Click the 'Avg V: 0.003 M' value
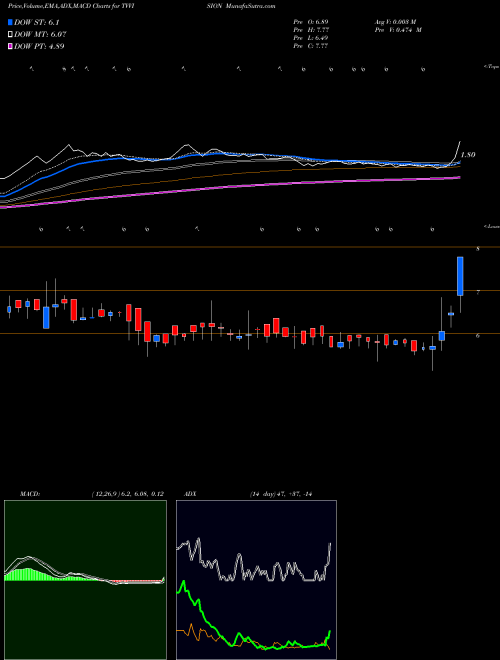This screenshot has height=660, width=500. [x=395, y=21]
